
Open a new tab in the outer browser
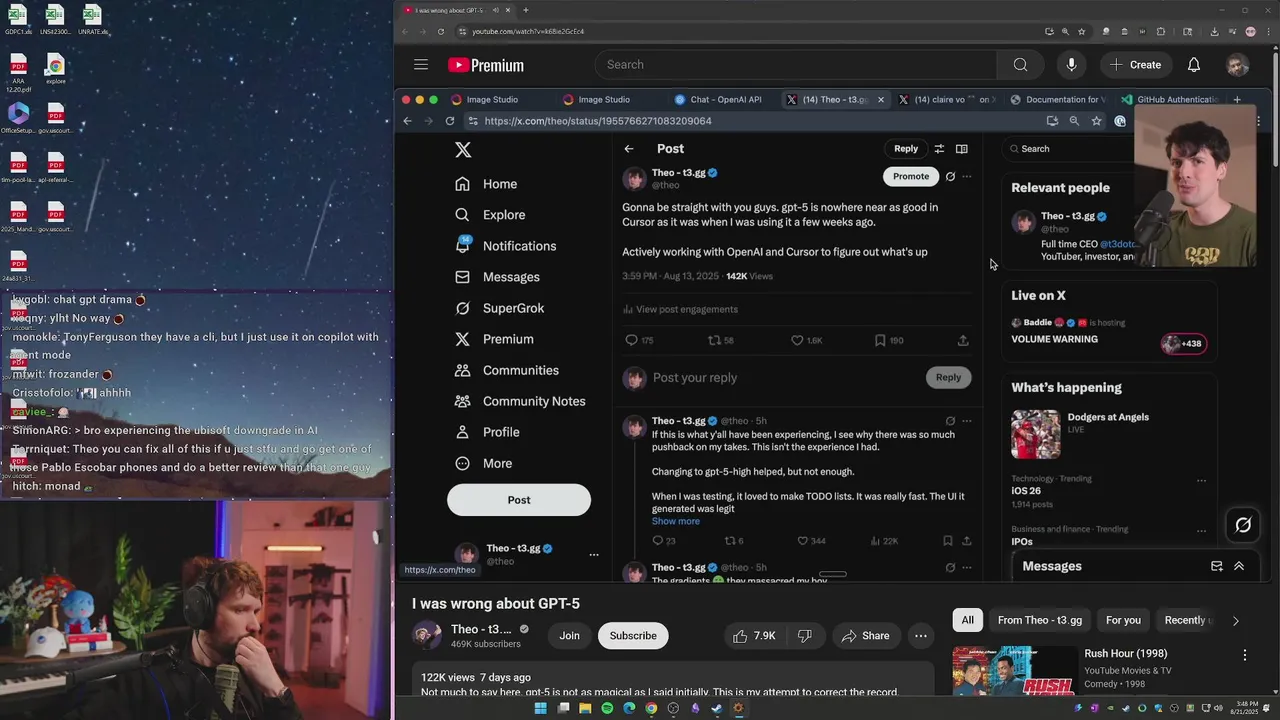(x=525, y=10)
